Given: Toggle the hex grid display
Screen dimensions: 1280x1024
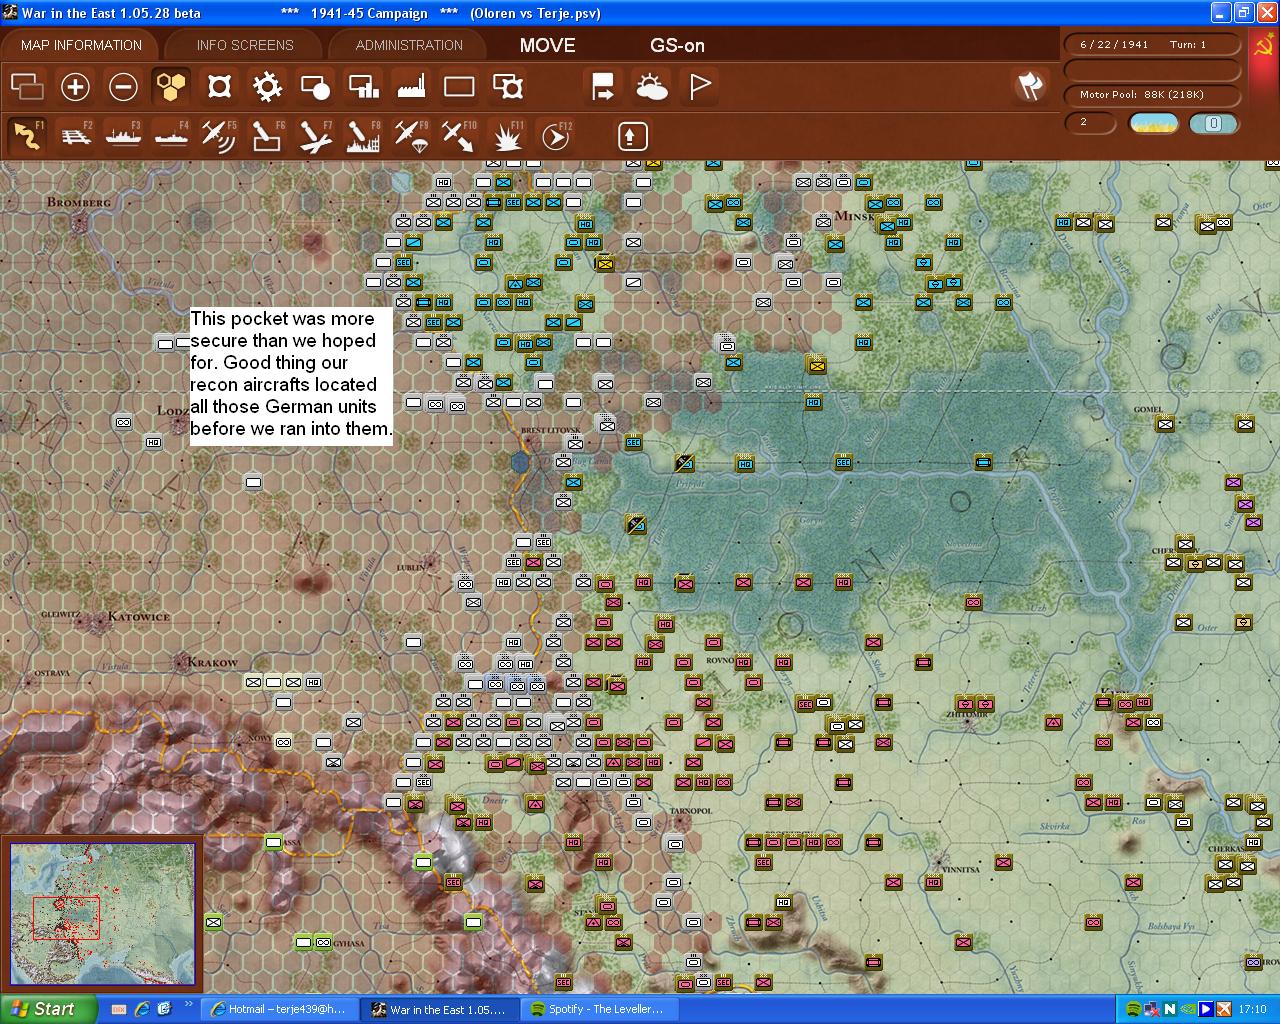Looking at the screenshot, I should pyautogui.click(x=171, y=87).
